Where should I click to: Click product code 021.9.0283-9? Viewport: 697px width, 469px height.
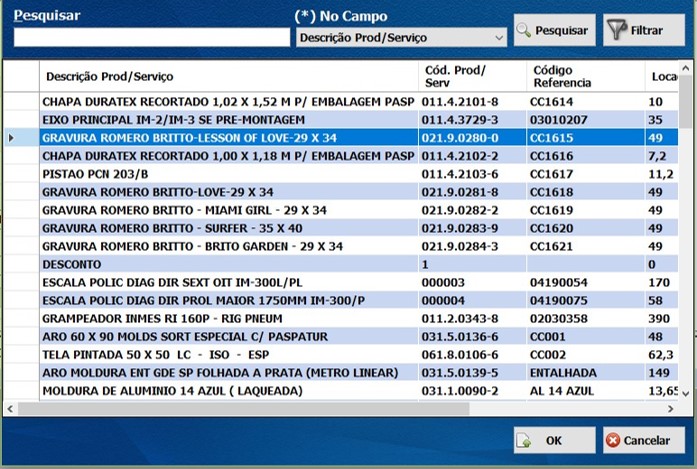[x=460, y=228]
